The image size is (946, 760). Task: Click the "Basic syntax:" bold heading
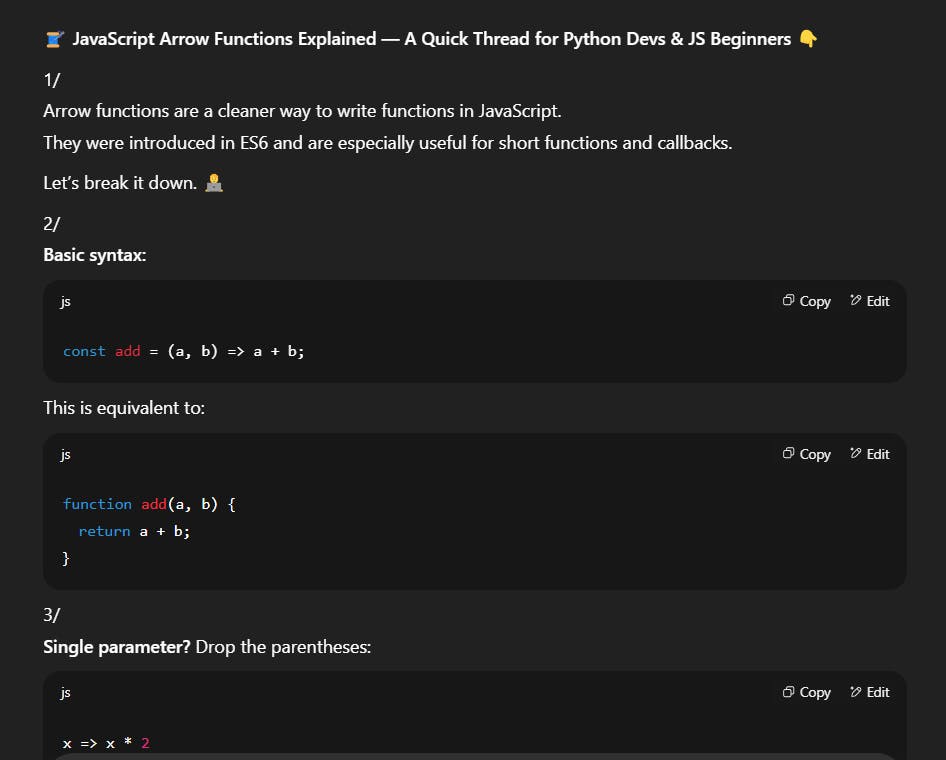(95, 255)
